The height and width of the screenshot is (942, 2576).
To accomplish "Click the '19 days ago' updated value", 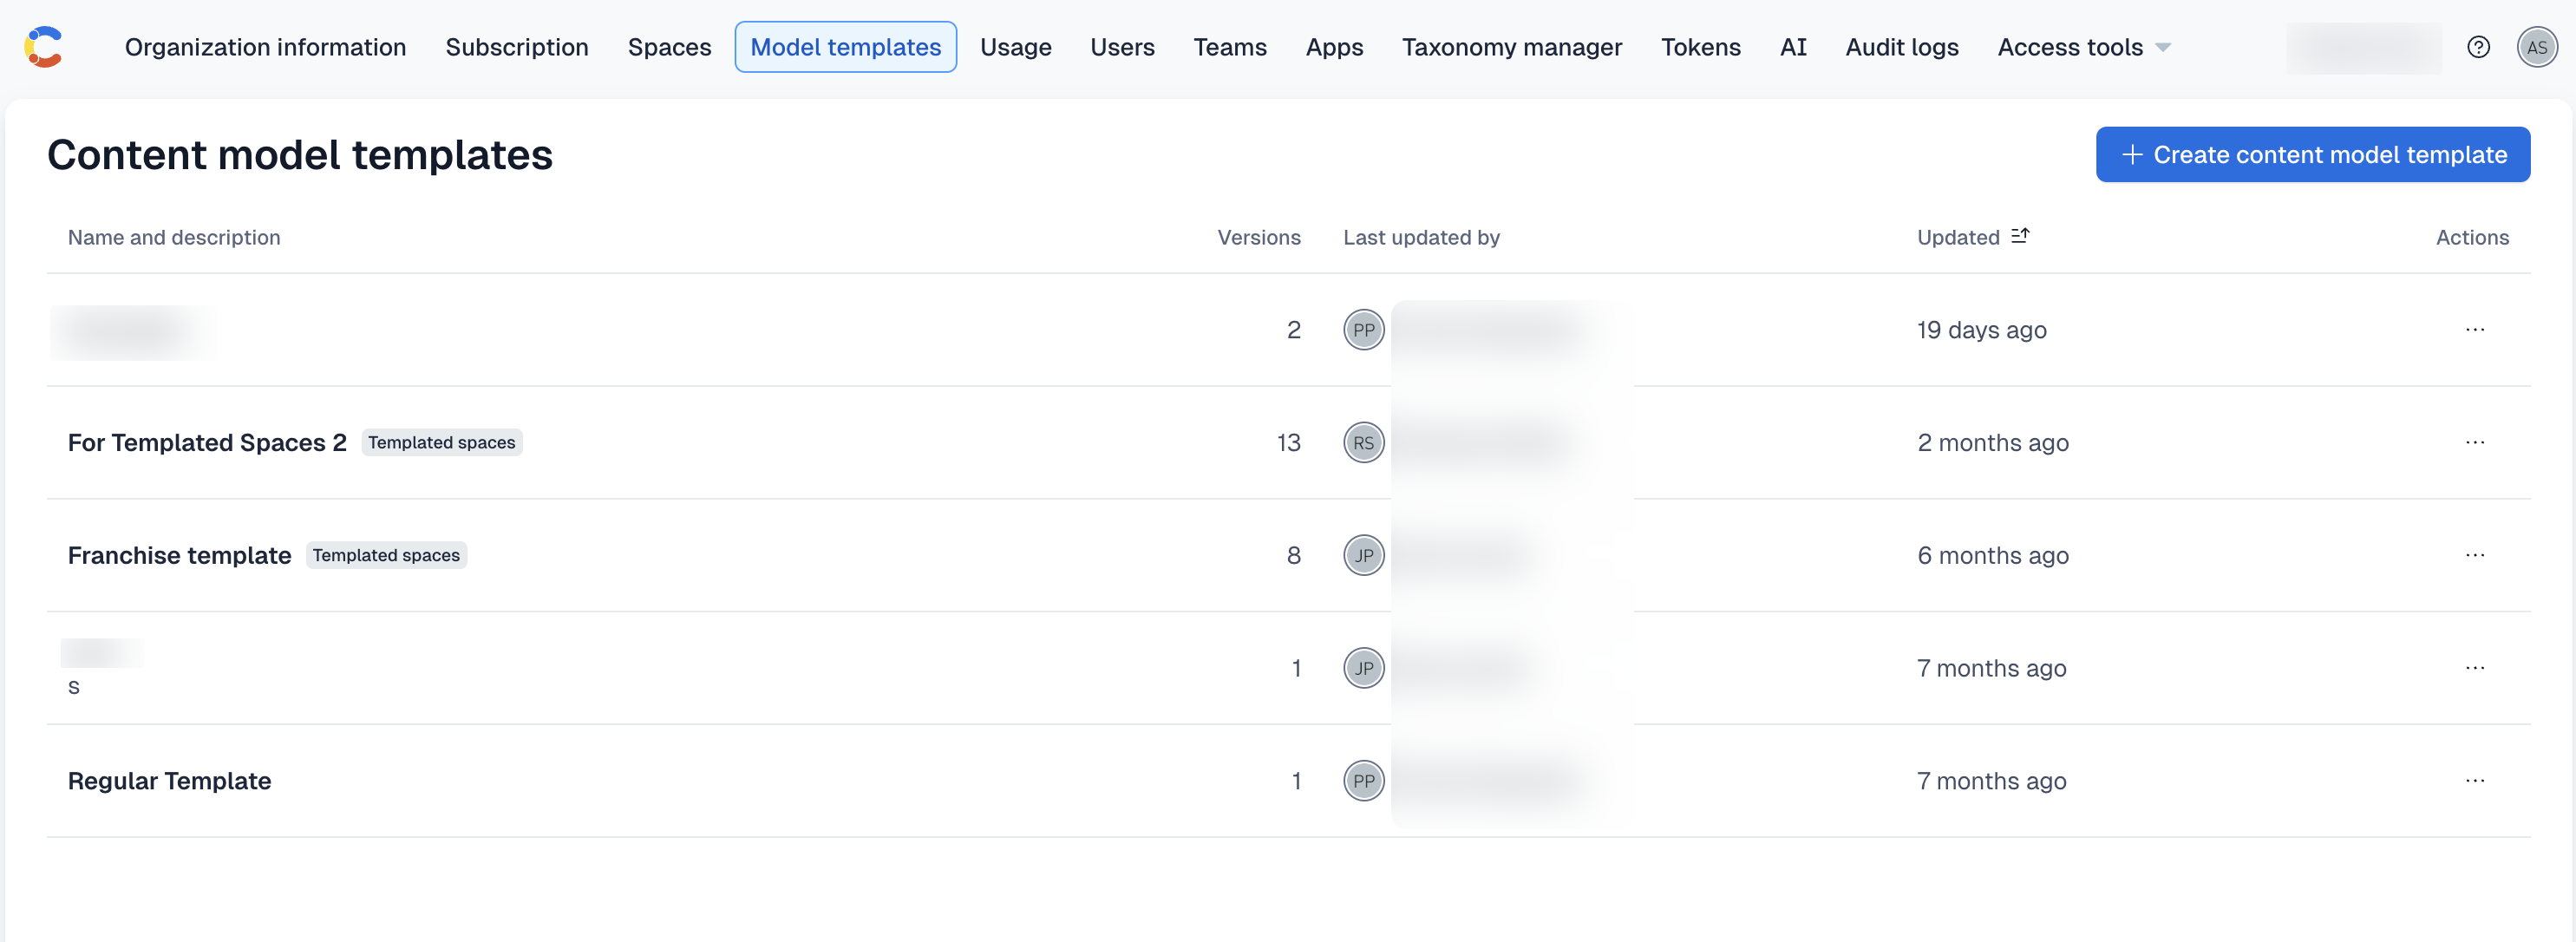I will 1981,330.
